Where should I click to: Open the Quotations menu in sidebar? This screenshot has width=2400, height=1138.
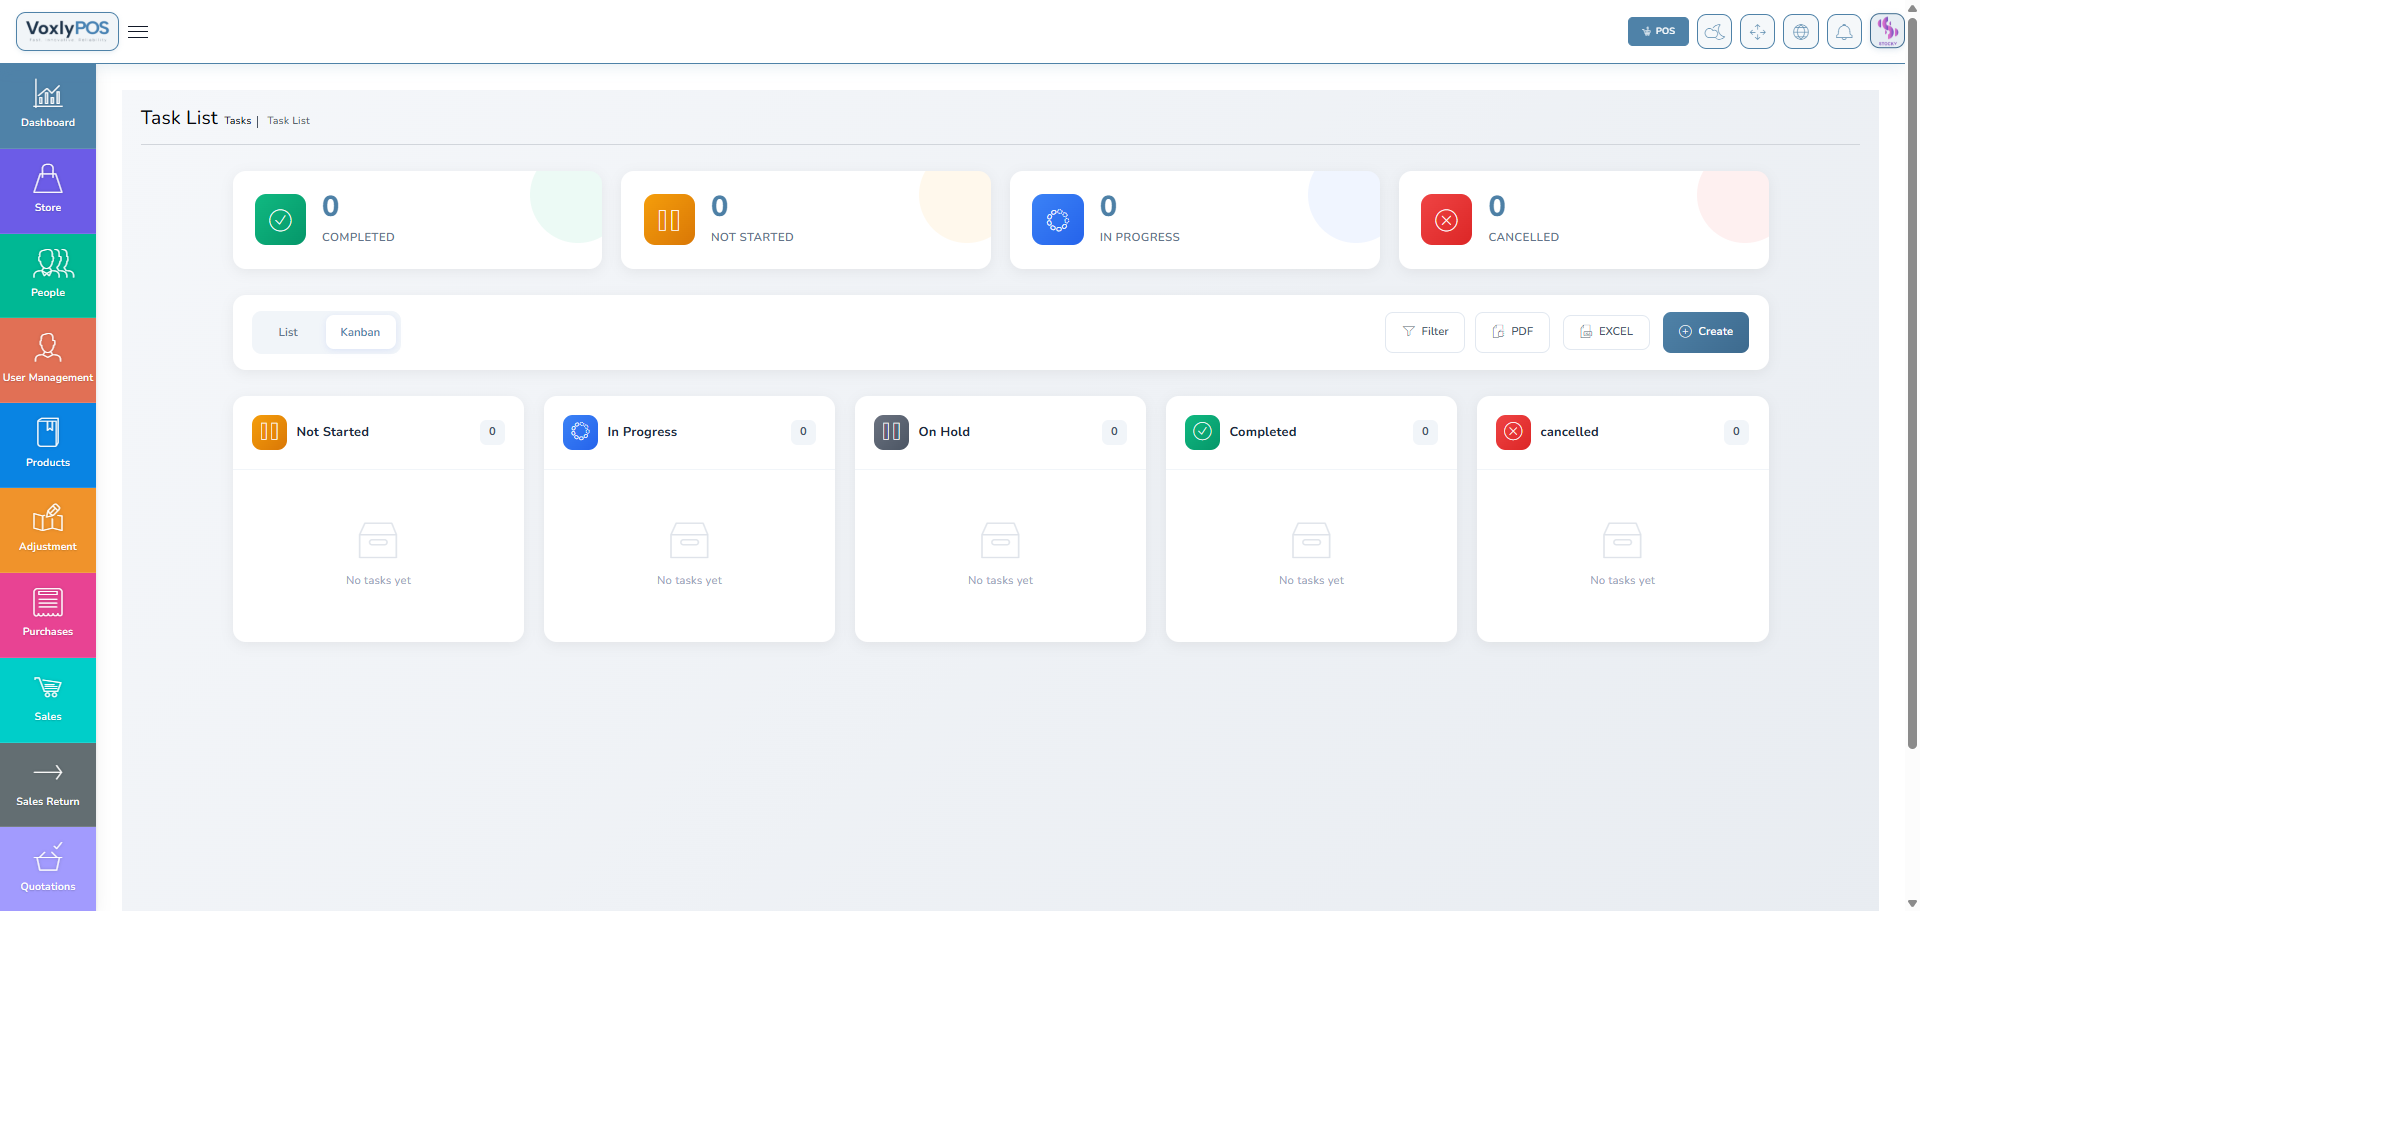47,868
